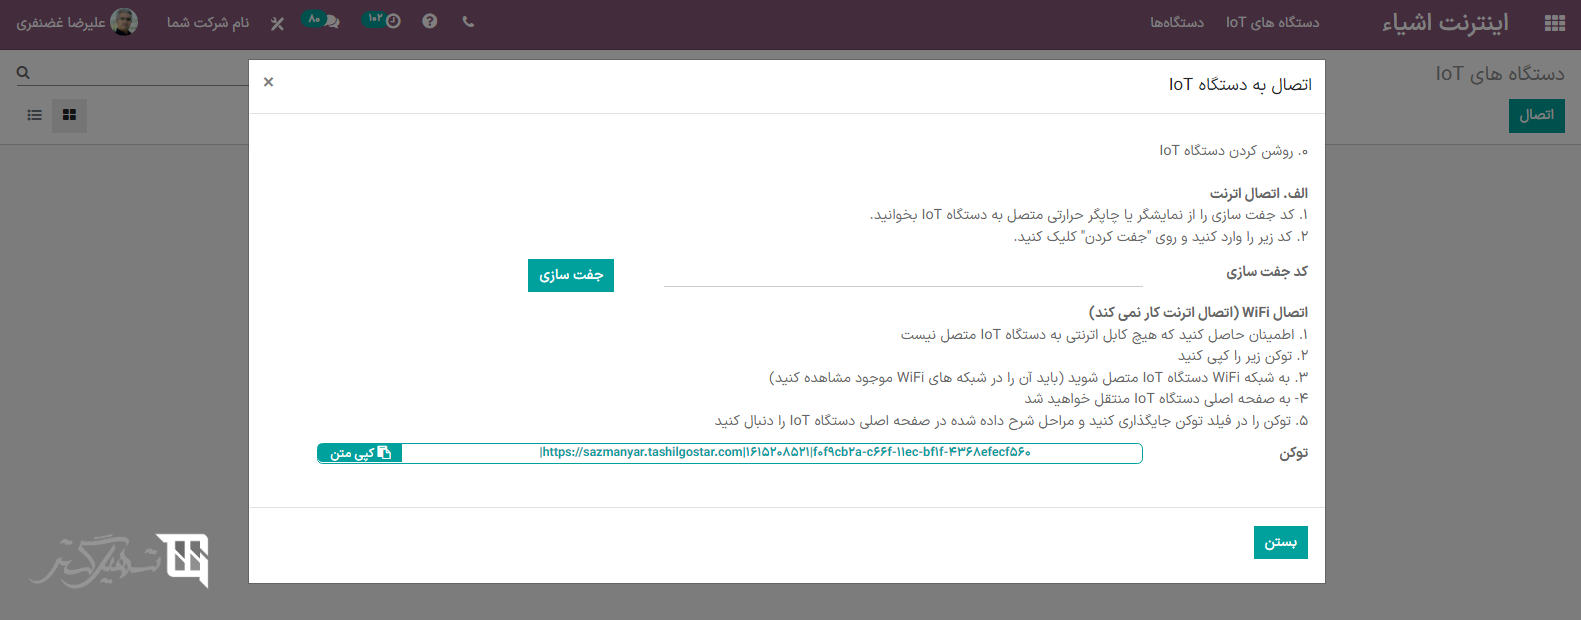Open the دستگاه های IoT menu
Screen dimensions: 1581x620
[1272, 22]
